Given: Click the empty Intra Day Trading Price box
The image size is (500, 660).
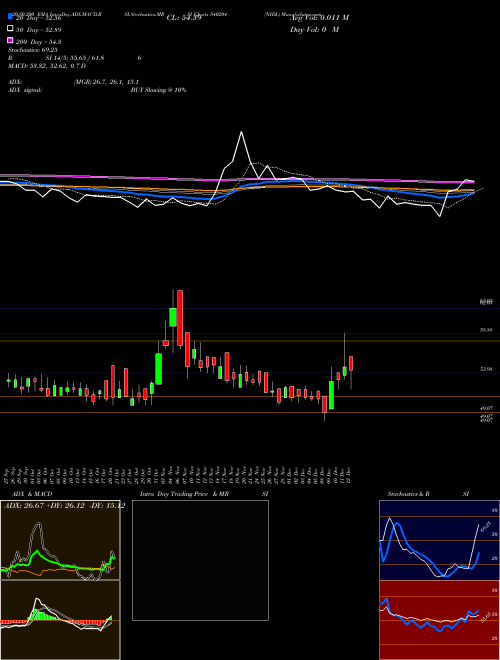Looking at the screenshot, I should (x=200, y=560).
